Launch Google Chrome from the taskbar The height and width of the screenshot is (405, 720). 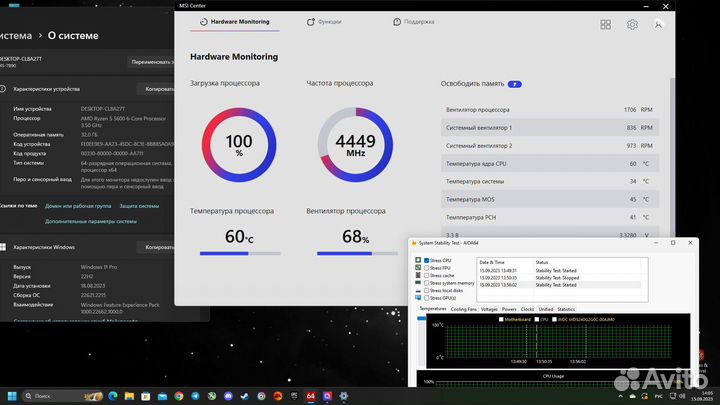point(179,396)
